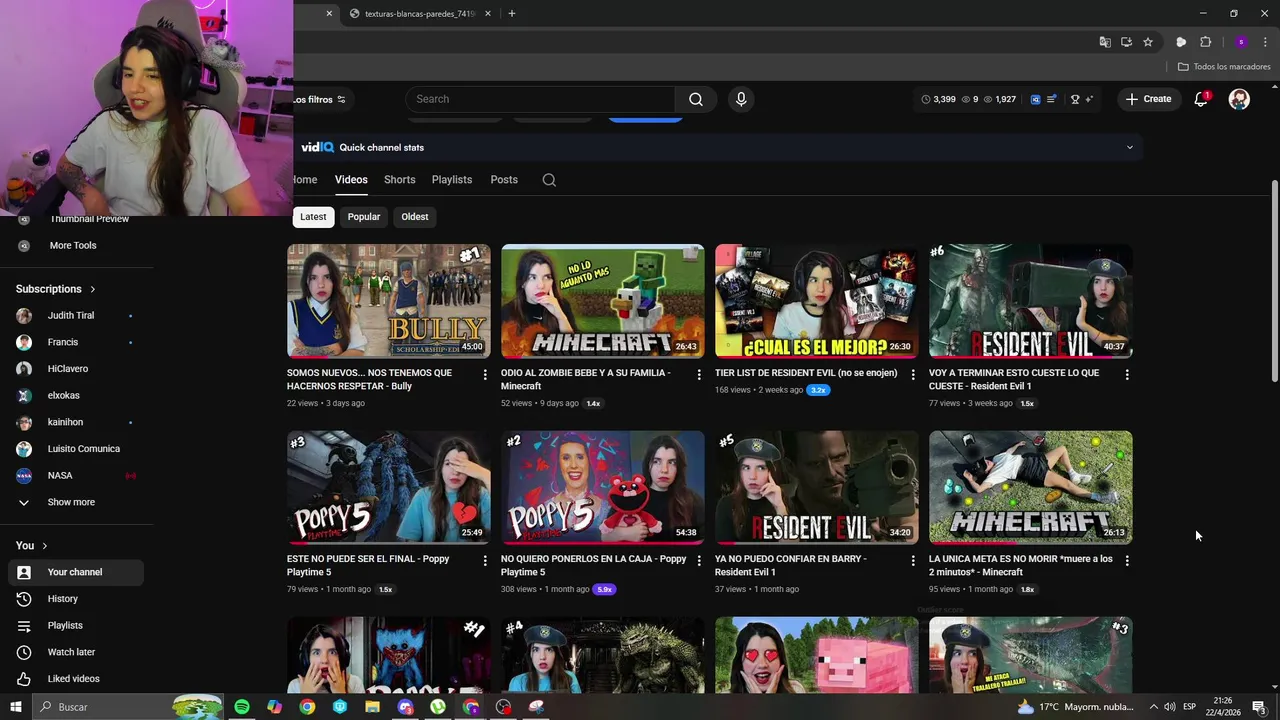Open Judith Tiral subscription
The height and width of the screenshot is (720, 1280).
click(x=75, y=316)
